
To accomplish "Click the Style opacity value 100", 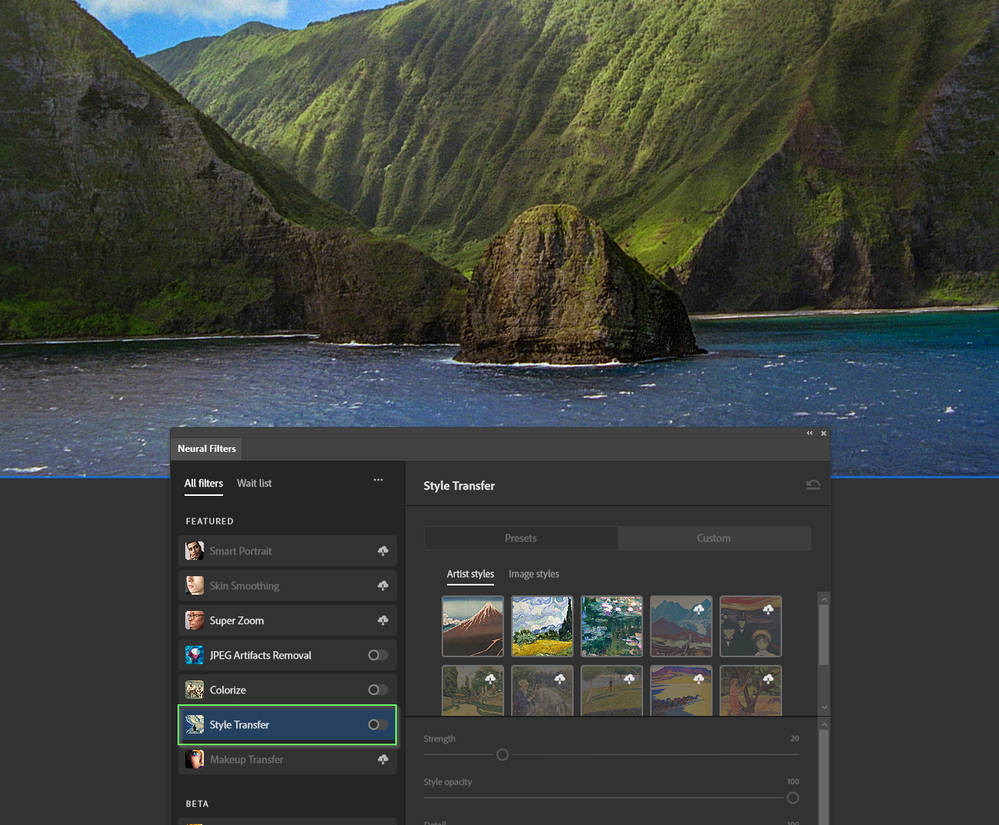I will (x=793, y=782).
